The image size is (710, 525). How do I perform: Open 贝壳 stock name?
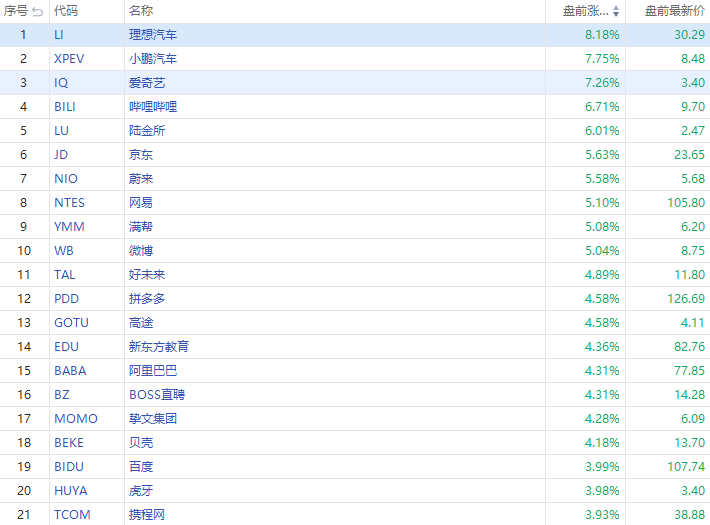[x=141, y=443]
